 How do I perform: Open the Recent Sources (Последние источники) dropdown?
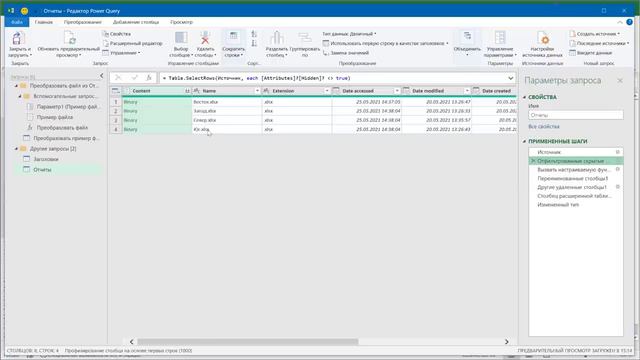pyautogui.click(x=599, y=43)
